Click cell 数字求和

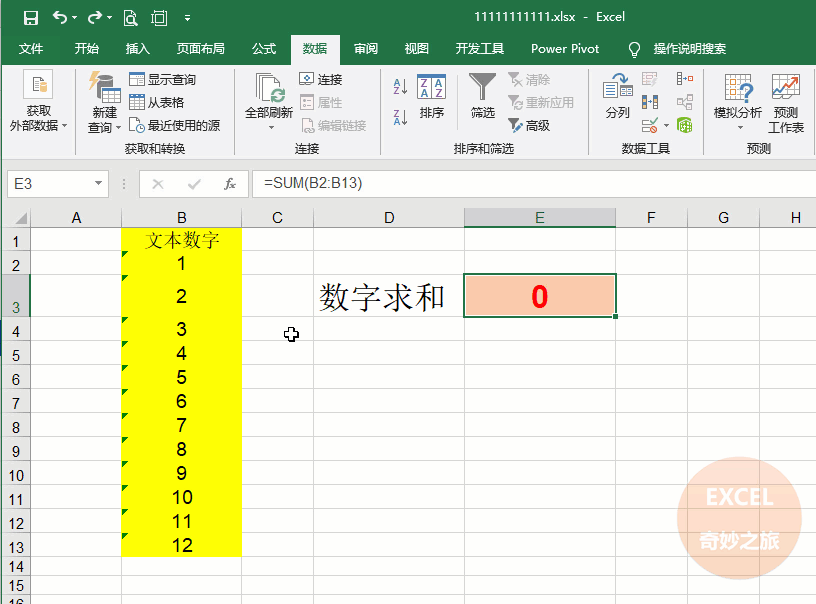coord(389,295)
